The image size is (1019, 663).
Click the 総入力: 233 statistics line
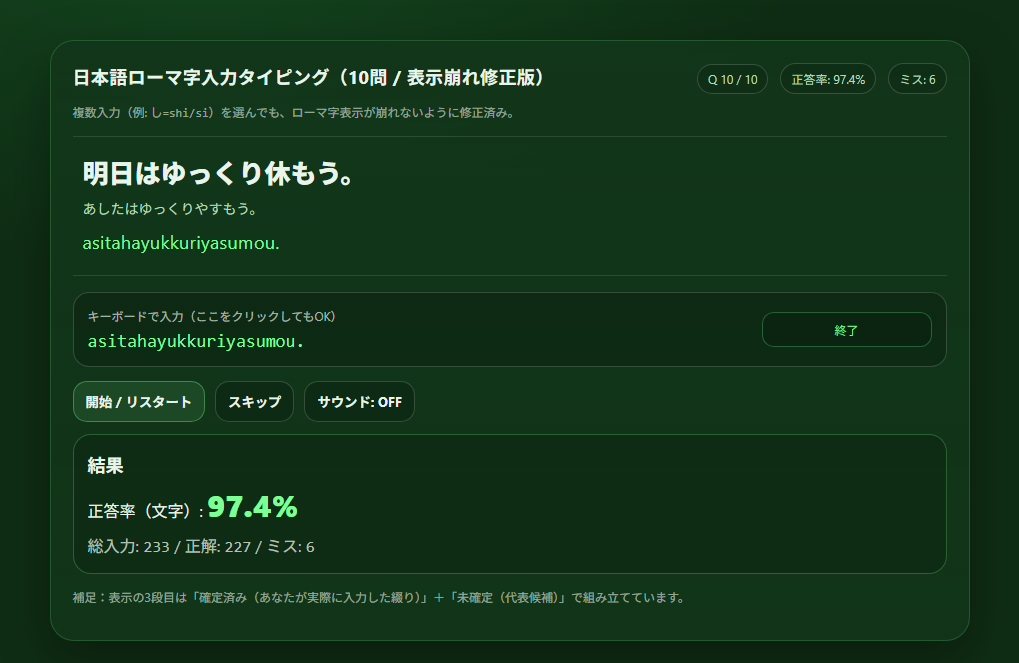[201, 547]
